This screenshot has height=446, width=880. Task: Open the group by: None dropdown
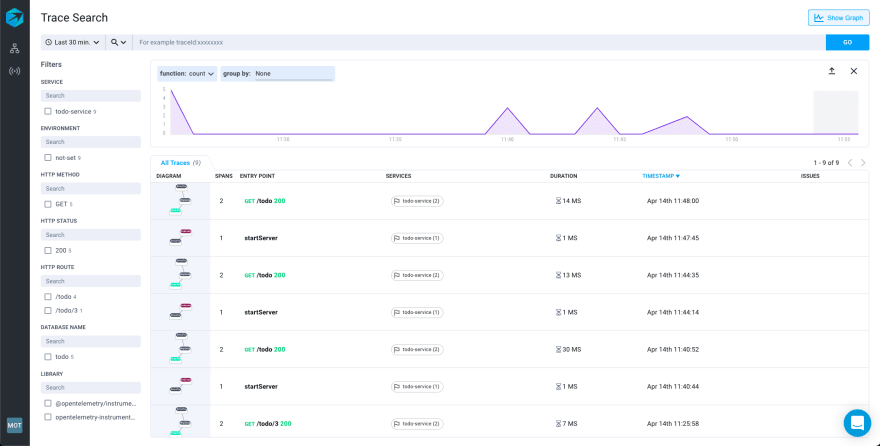pos(278,73)
